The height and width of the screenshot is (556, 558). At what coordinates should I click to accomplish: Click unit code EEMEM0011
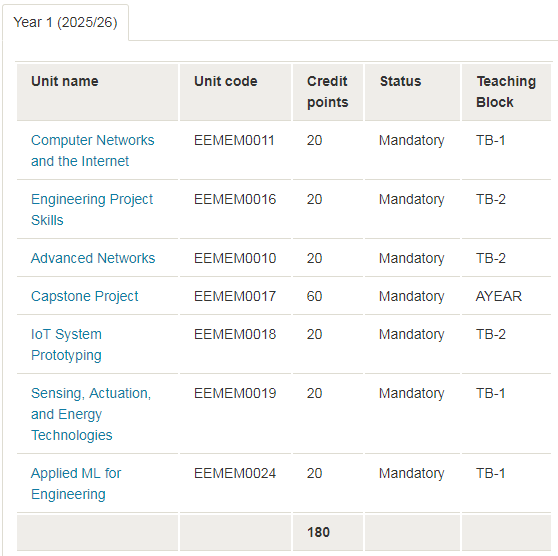[234, 140]
